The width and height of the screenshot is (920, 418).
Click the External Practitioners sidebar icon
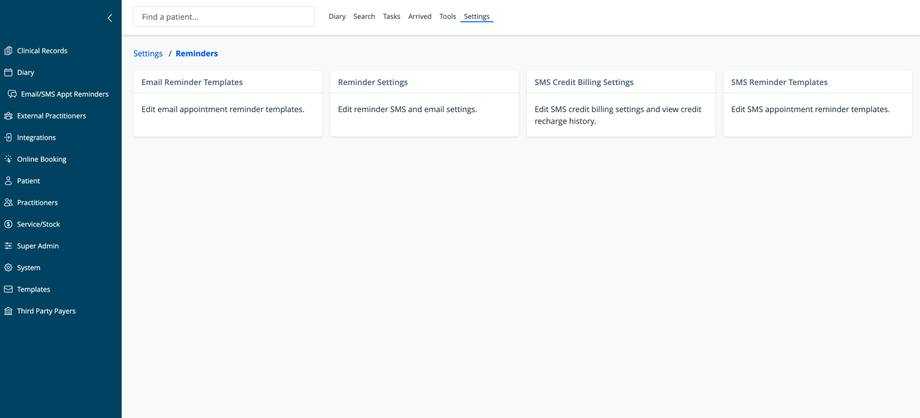click(x=8, y=116)
